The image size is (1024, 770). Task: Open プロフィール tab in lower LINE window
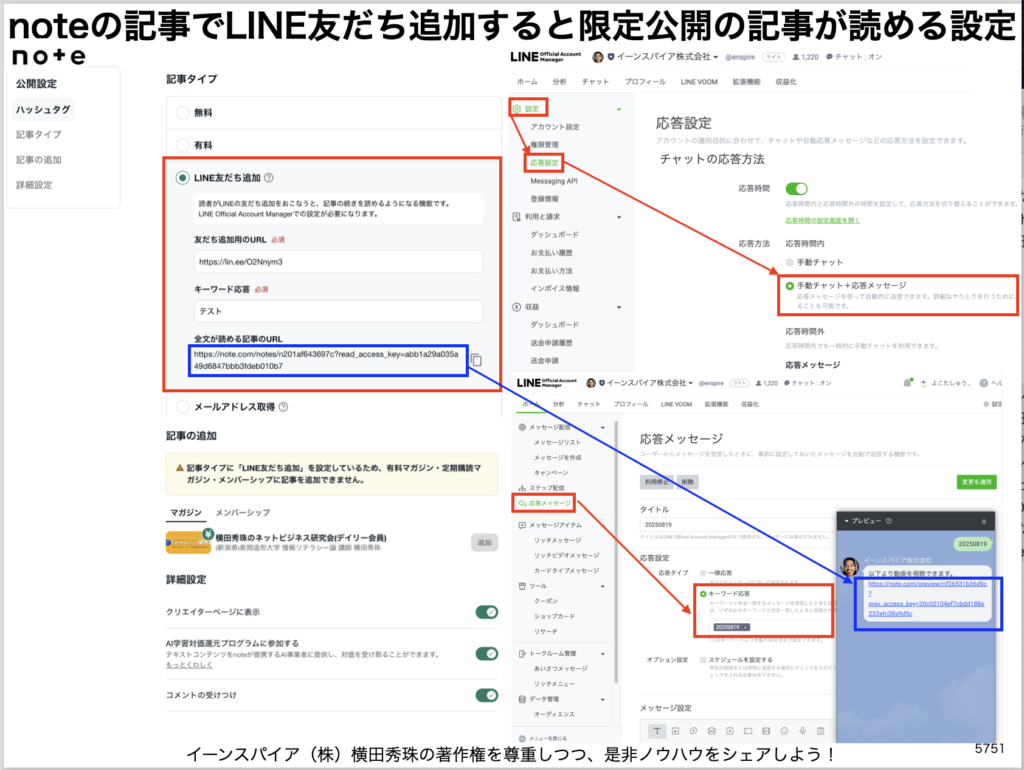pyautogui.click(x=630, y=404)
